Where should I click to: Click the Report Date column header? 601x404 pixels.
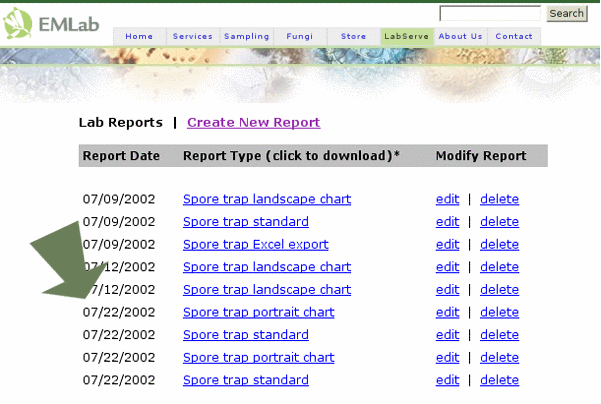click(121, 156)
